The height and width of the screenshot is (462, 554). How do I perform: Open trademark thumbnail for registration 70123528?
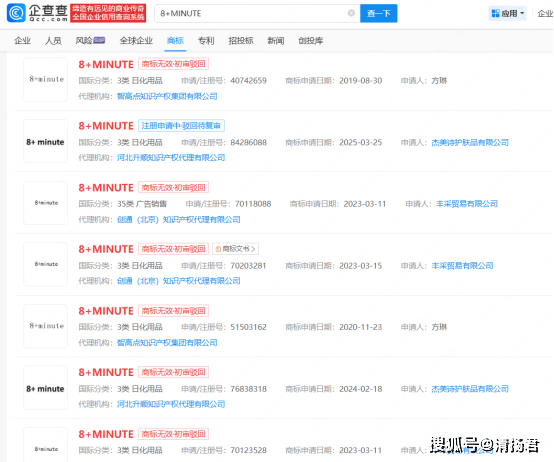46,445
